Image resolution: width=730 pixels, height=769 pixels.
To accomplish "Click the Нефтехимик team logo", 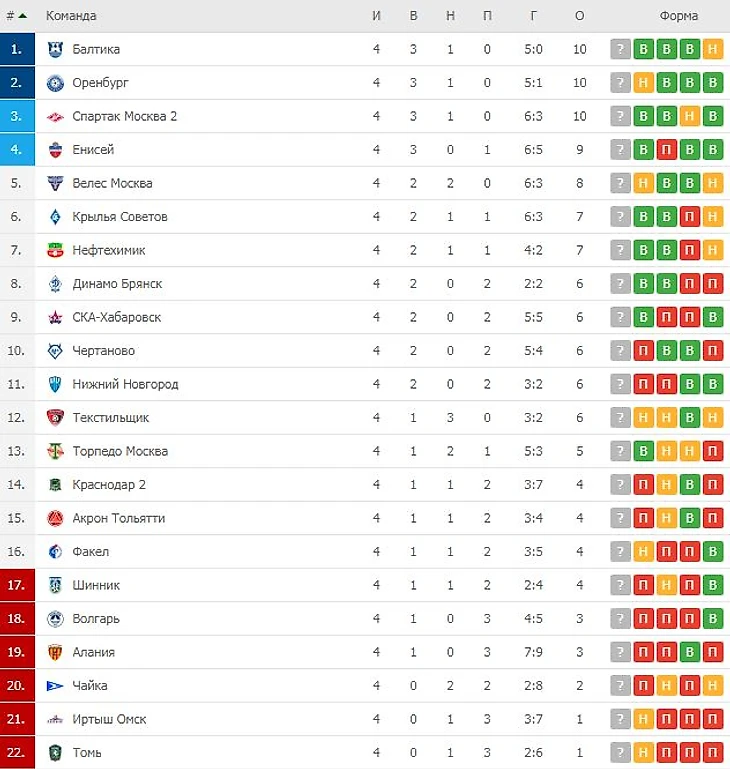I will click(x=55, y=250).
